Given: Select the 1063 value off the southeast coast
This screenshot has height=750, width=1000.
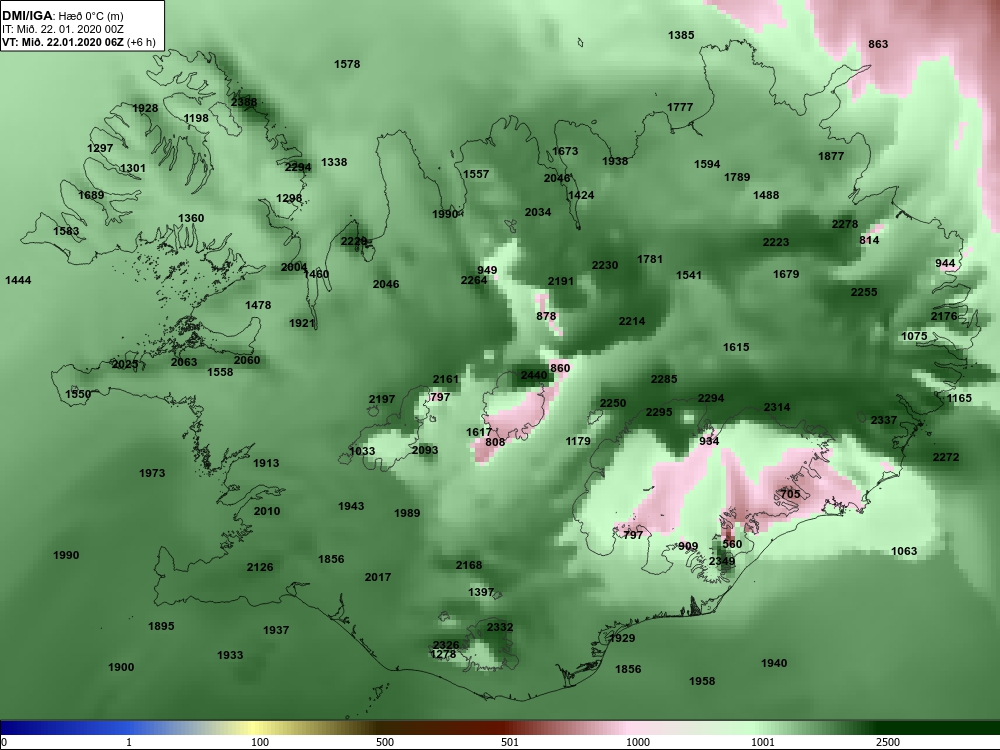Looking at the screenshot, I should click(x=904, y=552).
